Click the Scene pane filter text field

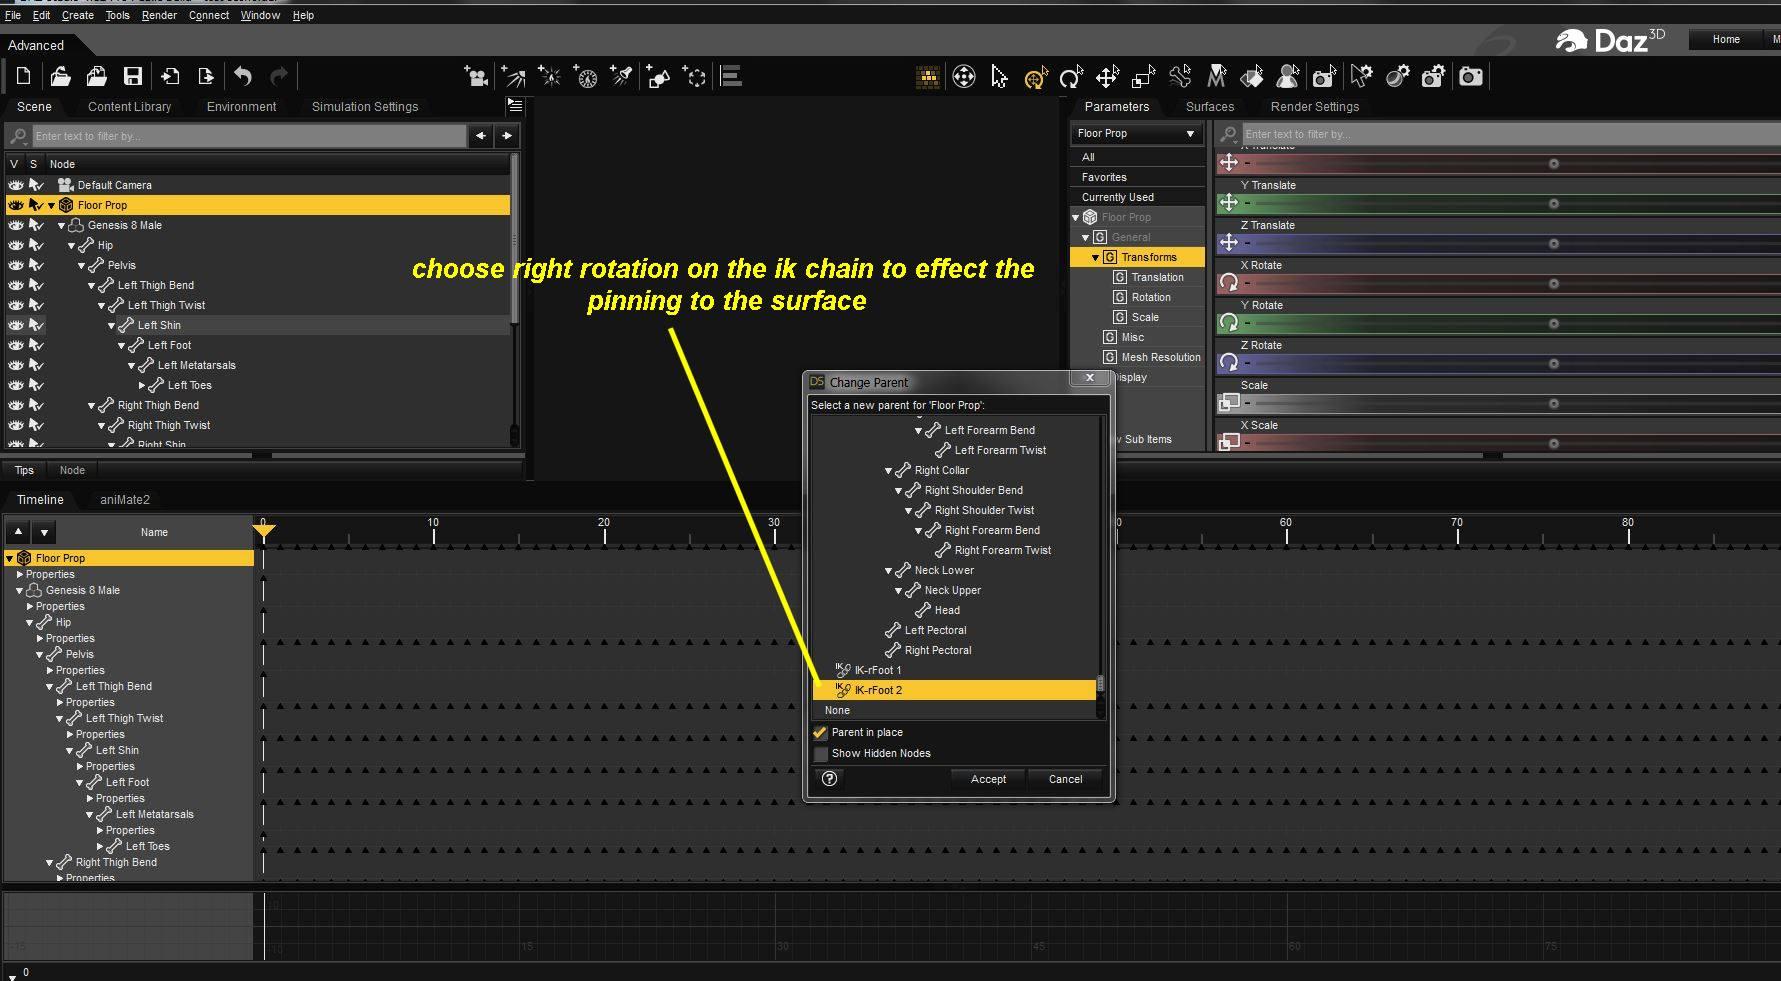(249, 136)
